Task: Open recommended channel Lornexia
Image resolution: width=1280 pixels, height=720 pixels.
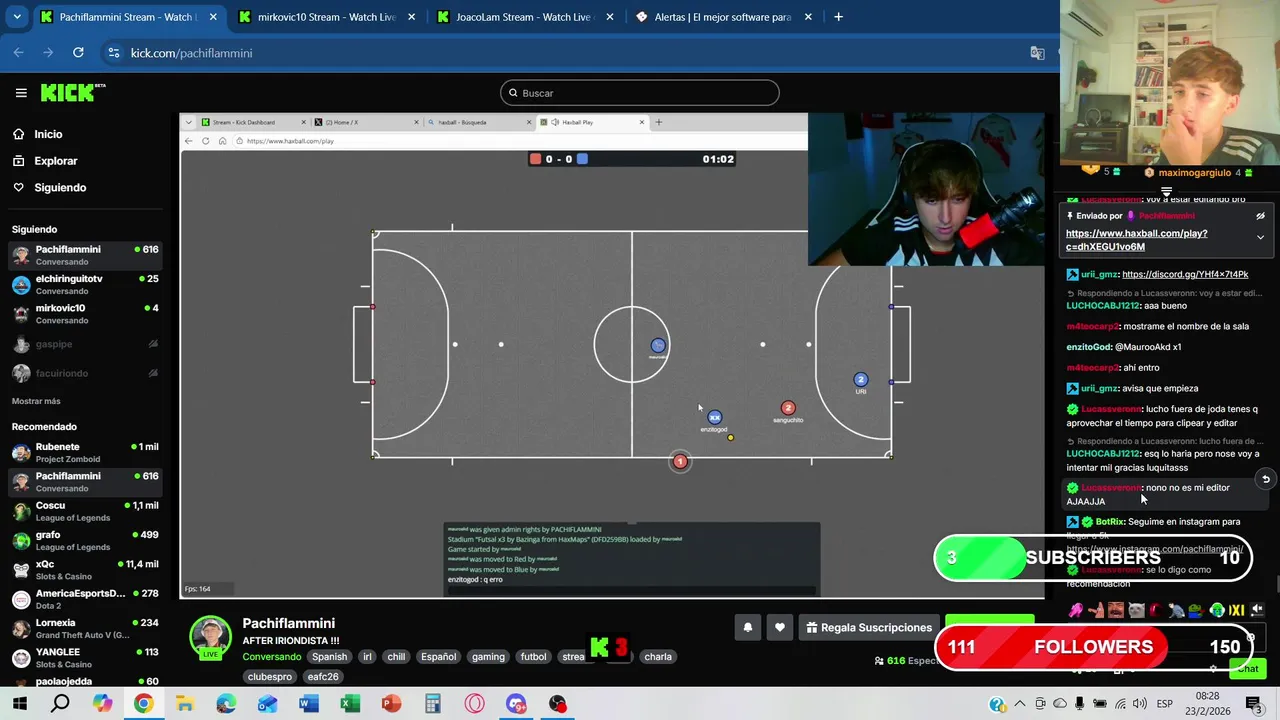Action: 85,628
